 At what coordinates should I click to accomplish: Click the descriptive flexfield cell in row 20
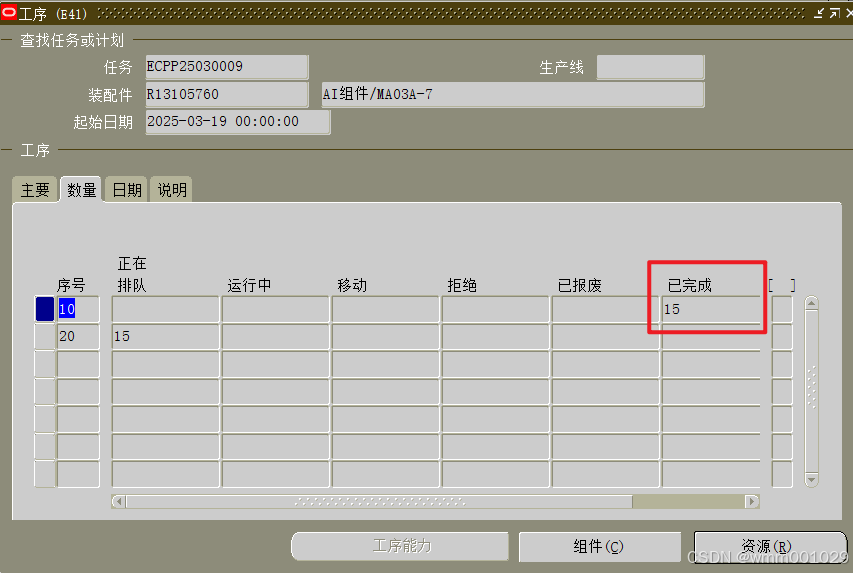(x=782, y=336)
